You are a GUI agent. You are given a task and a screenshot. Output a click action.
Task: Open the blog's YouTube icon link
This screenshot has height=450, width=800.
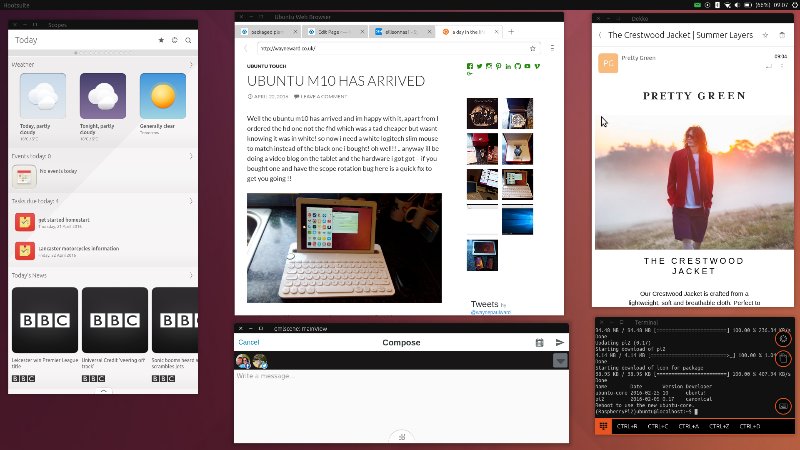click(527, 66)
